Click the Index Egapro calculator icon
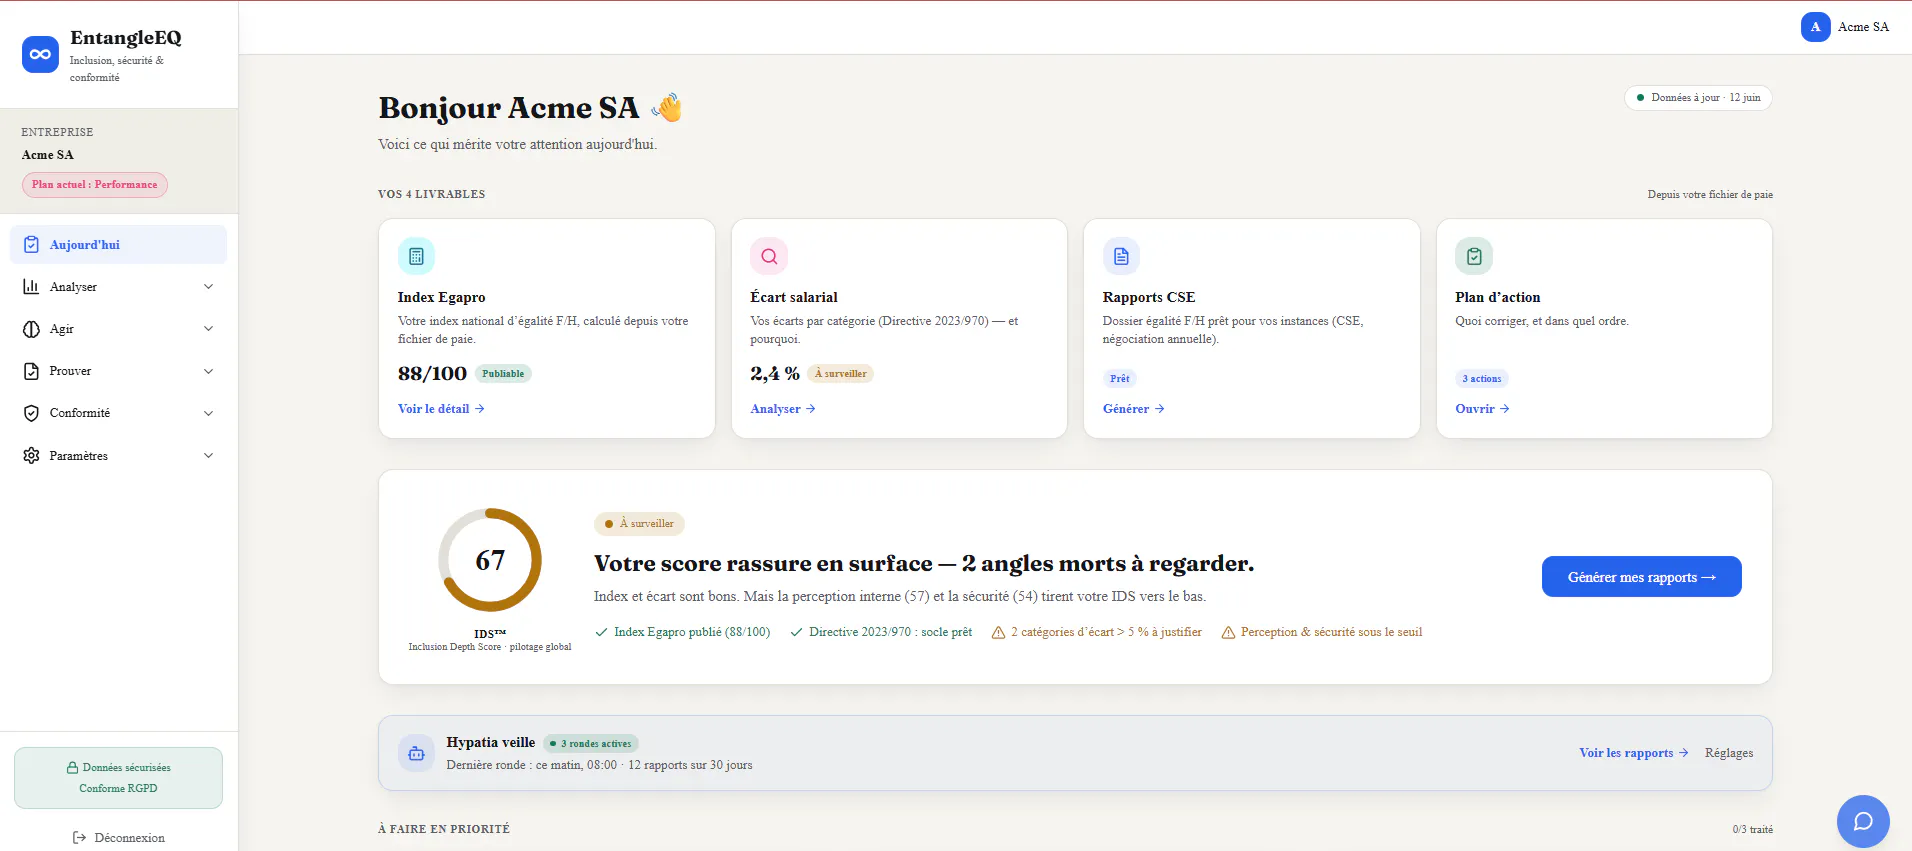 click(416, 256)
